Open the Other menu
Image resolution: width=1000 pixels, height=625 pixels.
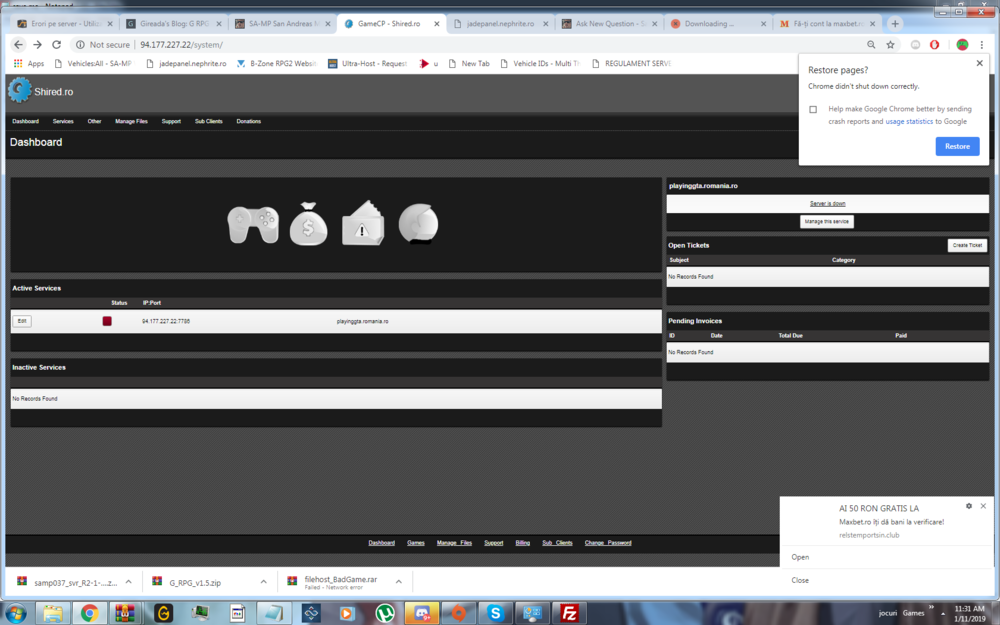(94, 121)
